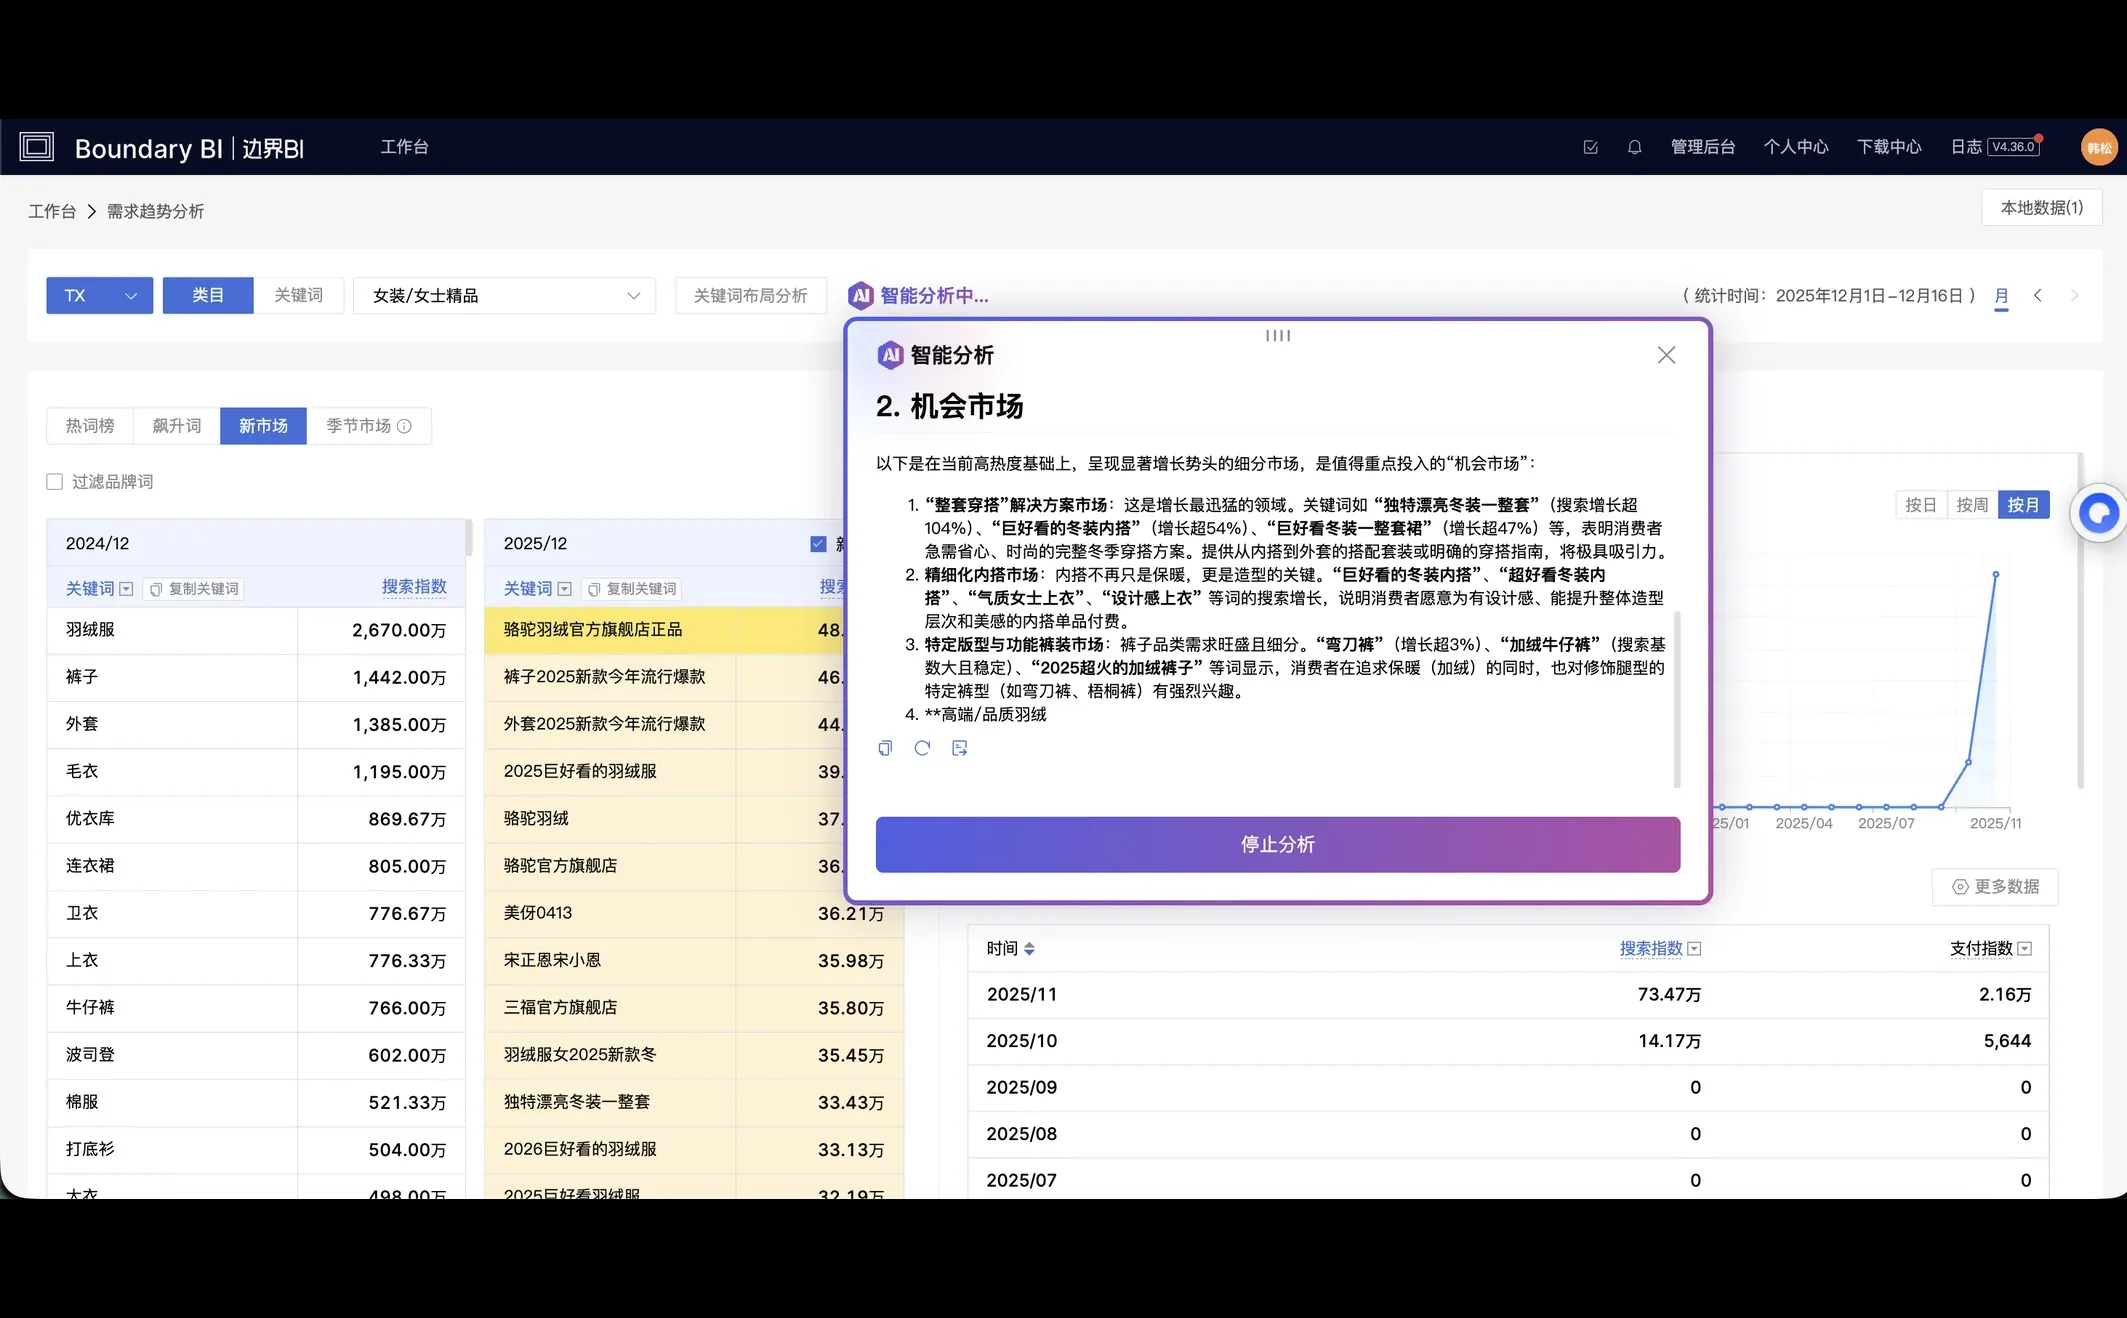Click the info icon beside 季节市场 tab
This screenshot has height=1318, width=2127.
[x=404, y=425]
